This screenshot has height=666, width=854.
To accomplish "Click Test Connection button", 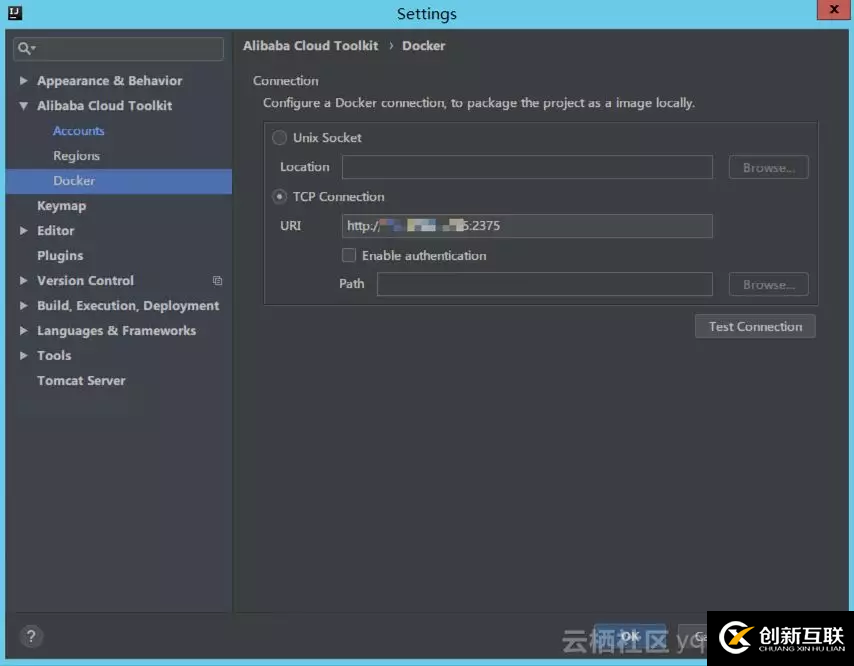I will click(x=755, y=327).
